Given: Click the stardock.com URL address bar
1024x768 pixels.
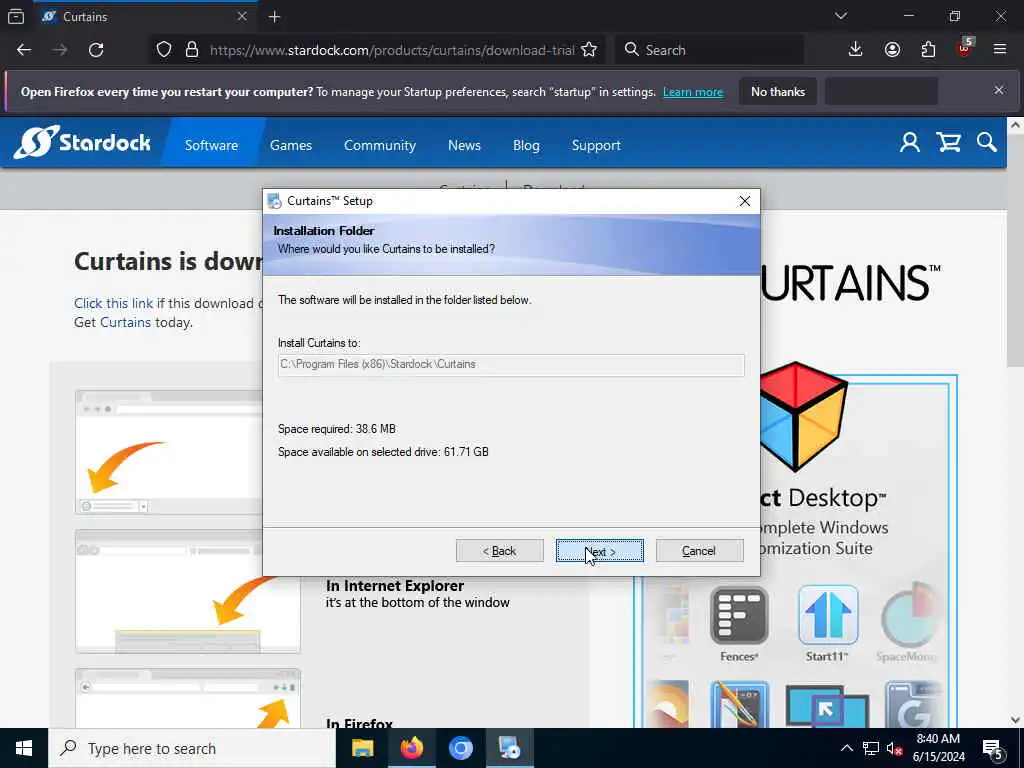Looking at the screenshot, I should (x=392, y=50).
